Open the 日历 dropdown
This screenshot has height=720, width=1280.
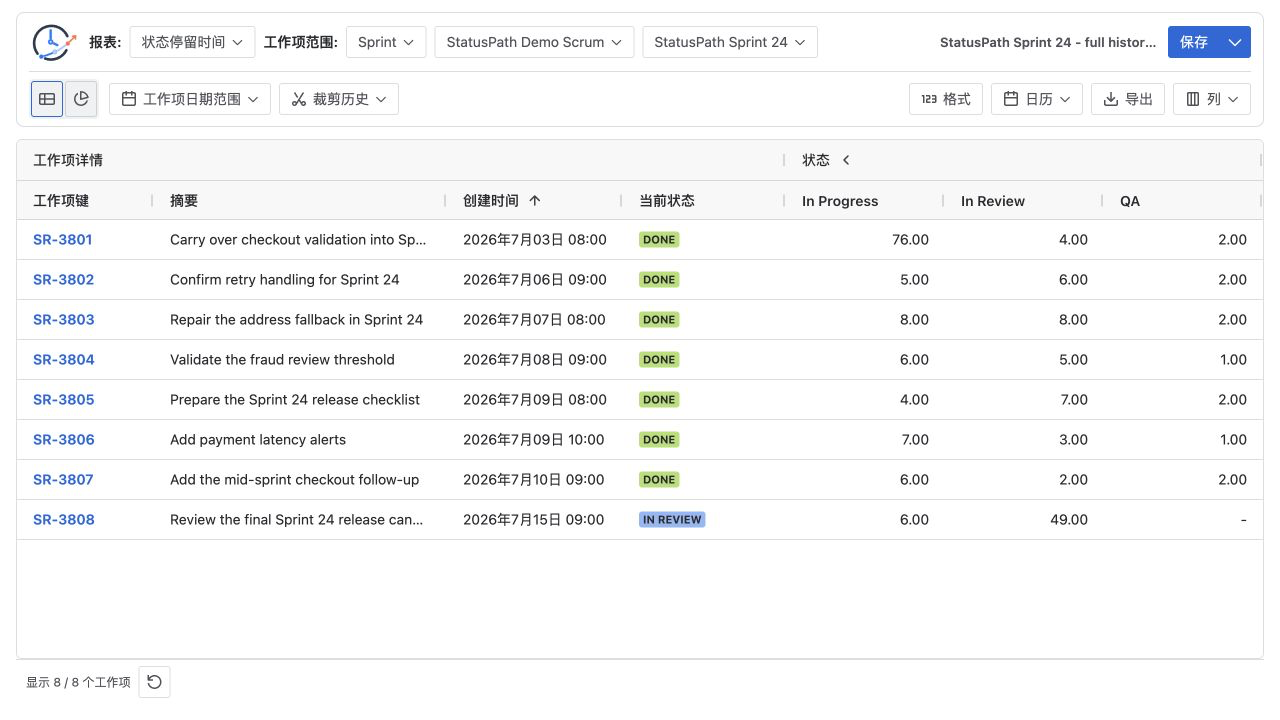(1037, 99)
